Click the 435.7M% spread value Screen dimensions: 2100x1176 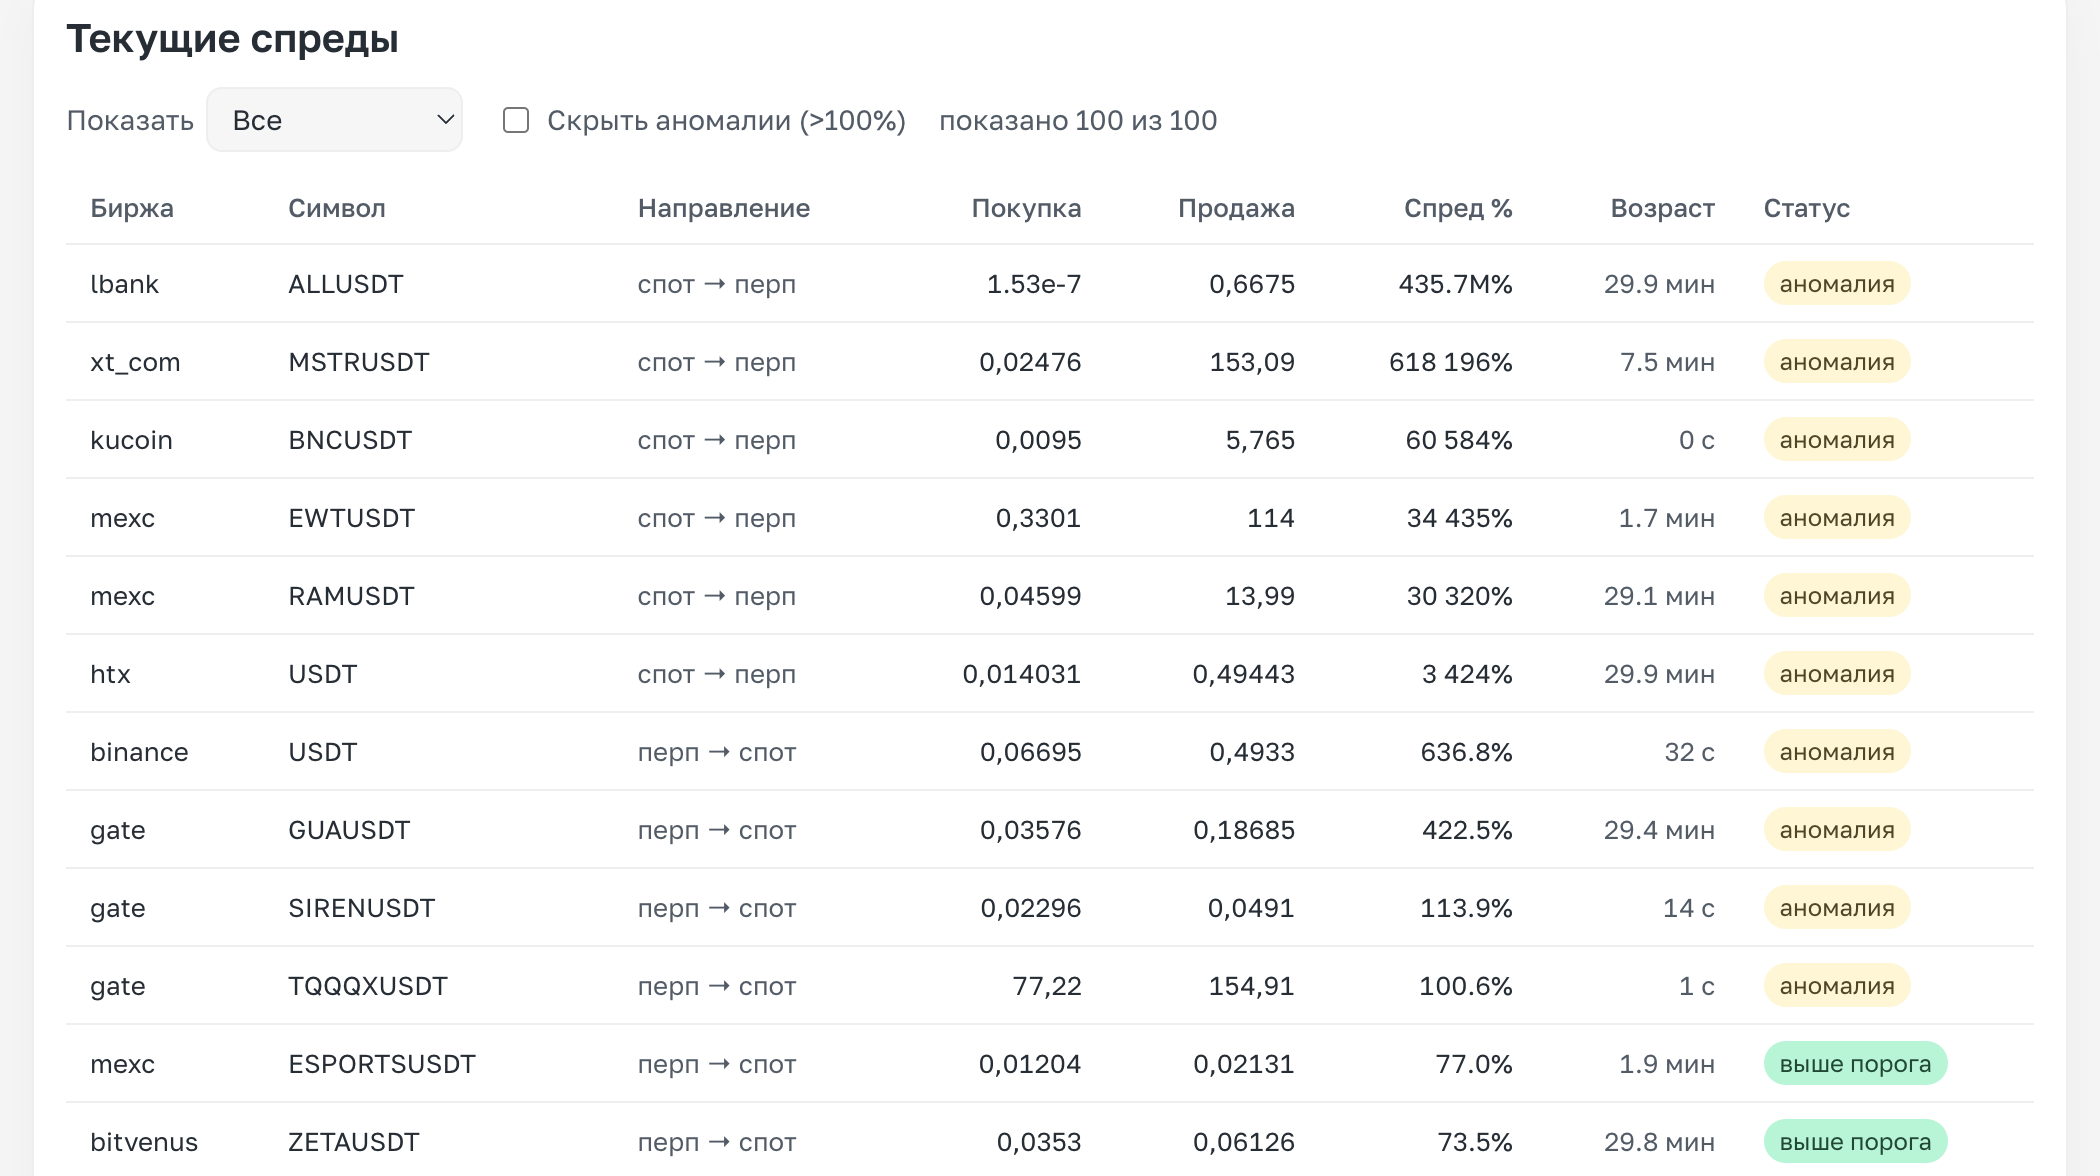1455,284
